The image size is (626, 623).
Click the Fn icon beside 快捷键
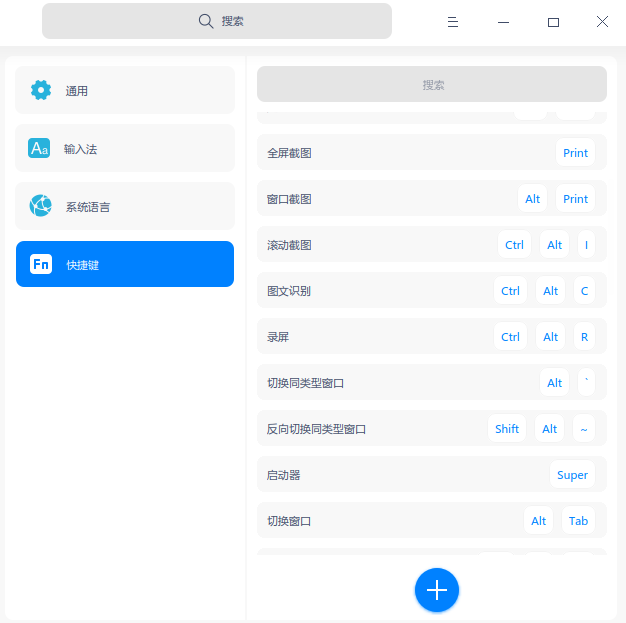41,264
